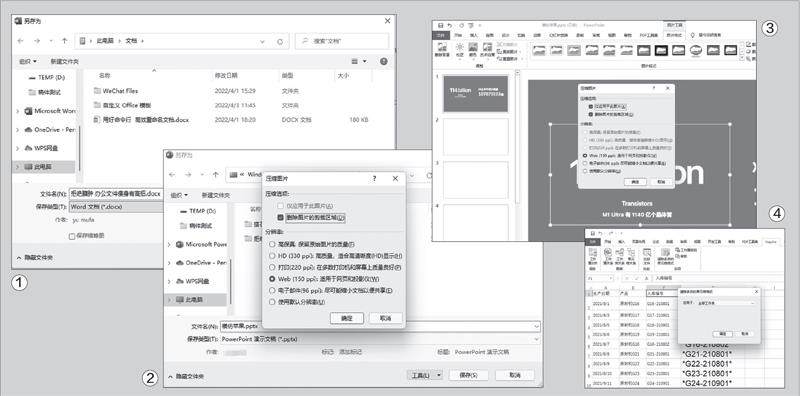The image size is (800, 396).
Task: Select HD (330 ppi) radio in Save As 压缩图片 dialog
Action: [272, 256]
